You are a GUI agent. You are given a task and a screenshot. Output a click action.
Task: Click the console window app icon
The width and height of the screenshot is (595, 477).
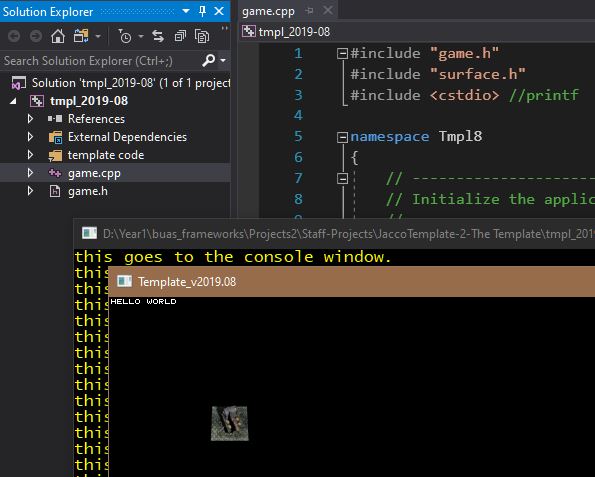click(90, 233)
